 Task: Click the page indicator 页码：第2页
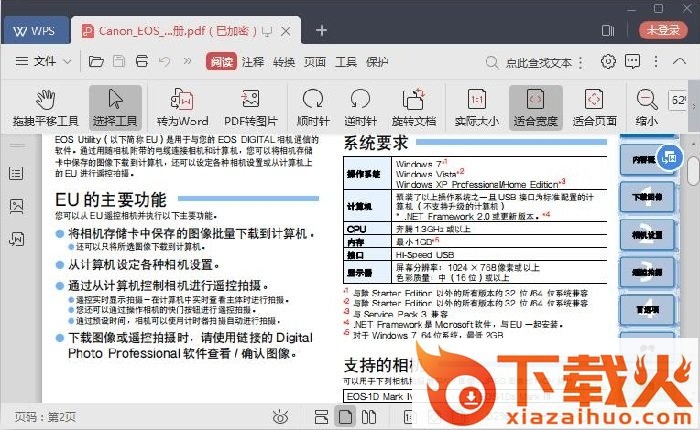(45, 417)
